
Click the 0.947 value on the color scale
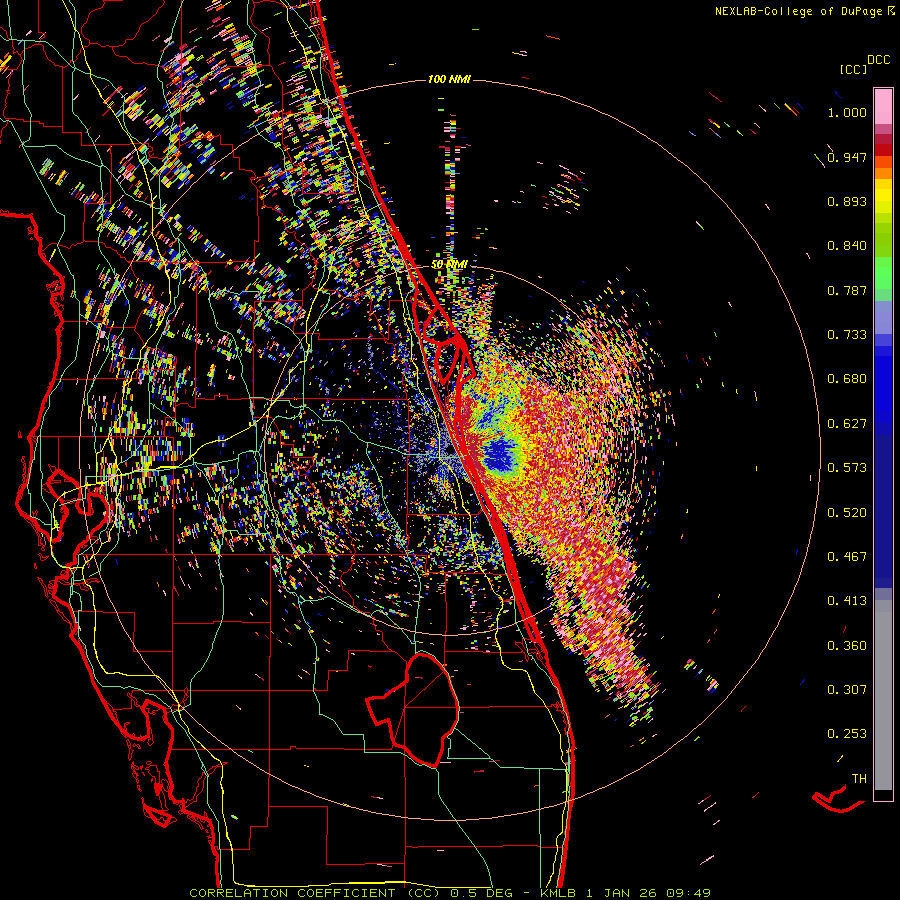847,157
